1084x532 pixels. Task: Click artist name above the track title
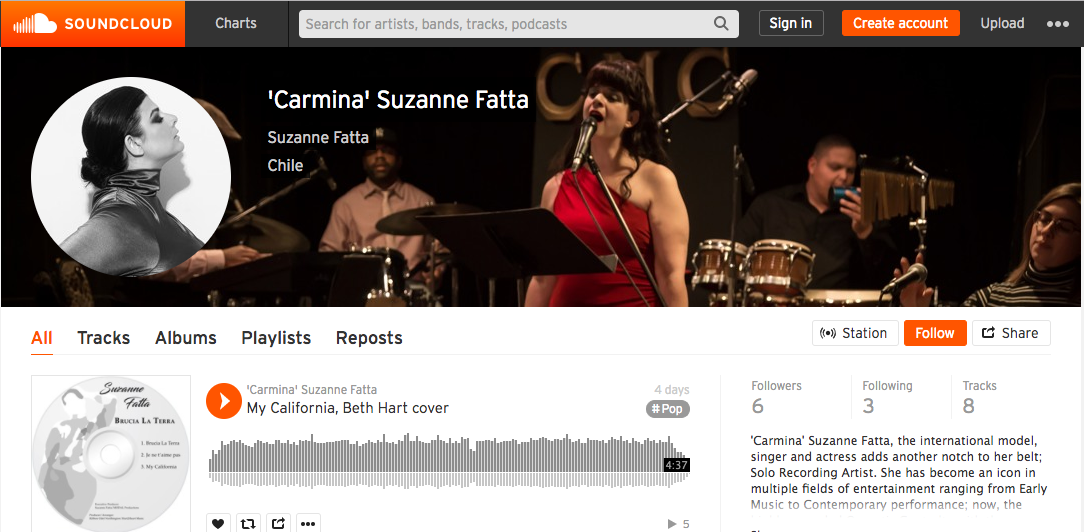point(312,390)
